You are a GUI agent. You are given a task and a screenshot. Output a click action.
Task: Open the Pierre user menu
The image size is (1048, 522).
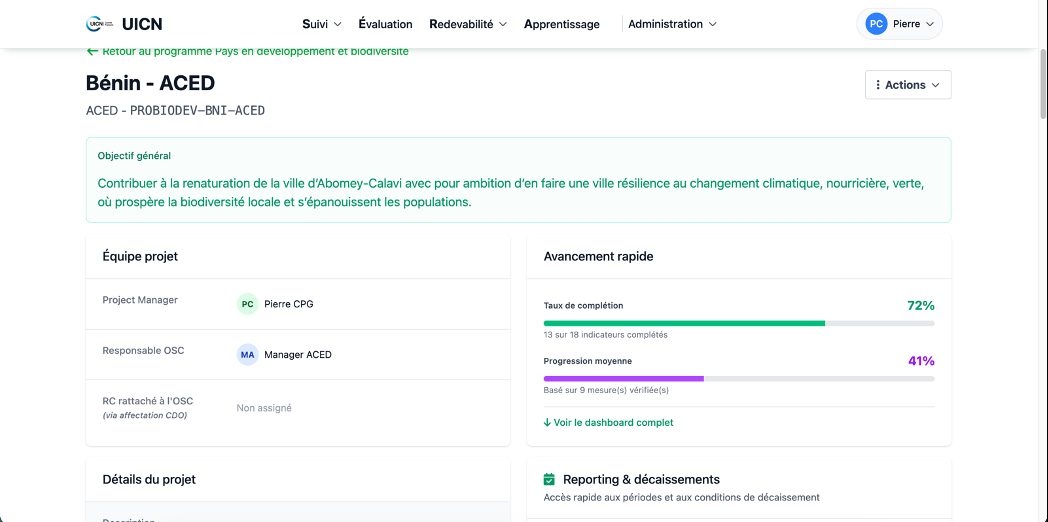[x=900, y=24]
